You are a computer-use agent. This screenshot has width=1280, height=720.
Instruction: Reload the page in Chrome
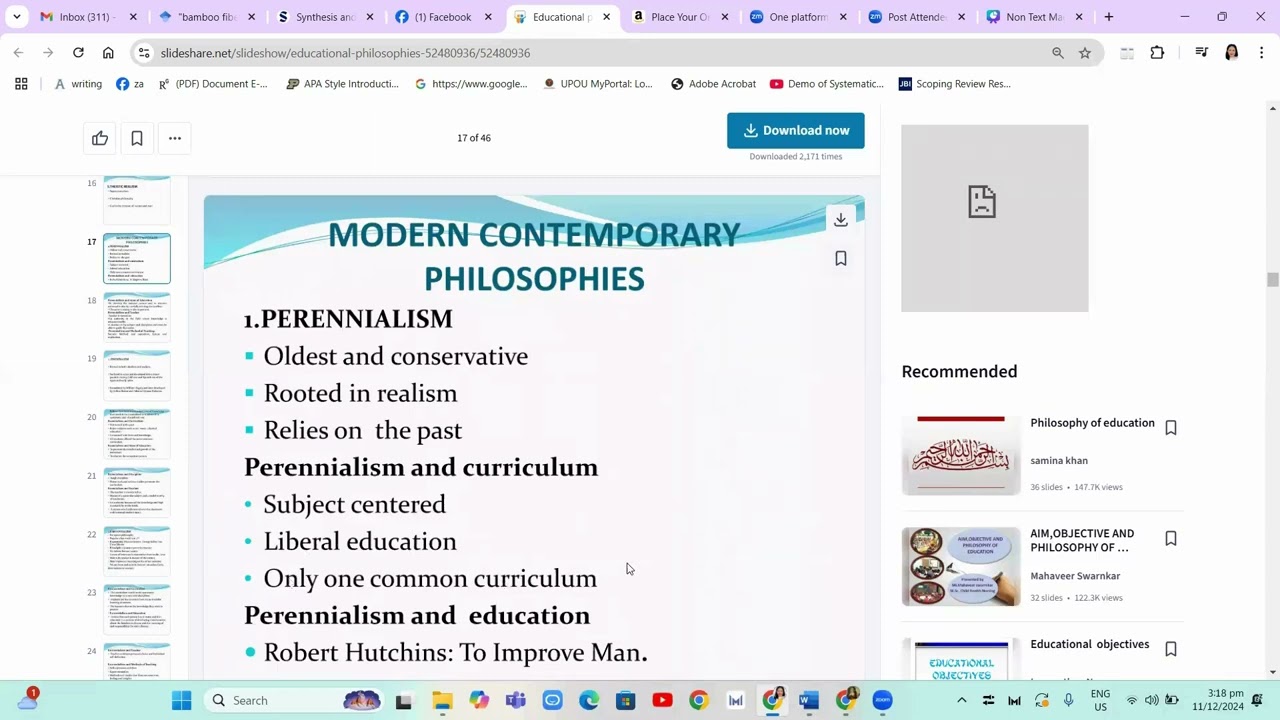(78, 53)
